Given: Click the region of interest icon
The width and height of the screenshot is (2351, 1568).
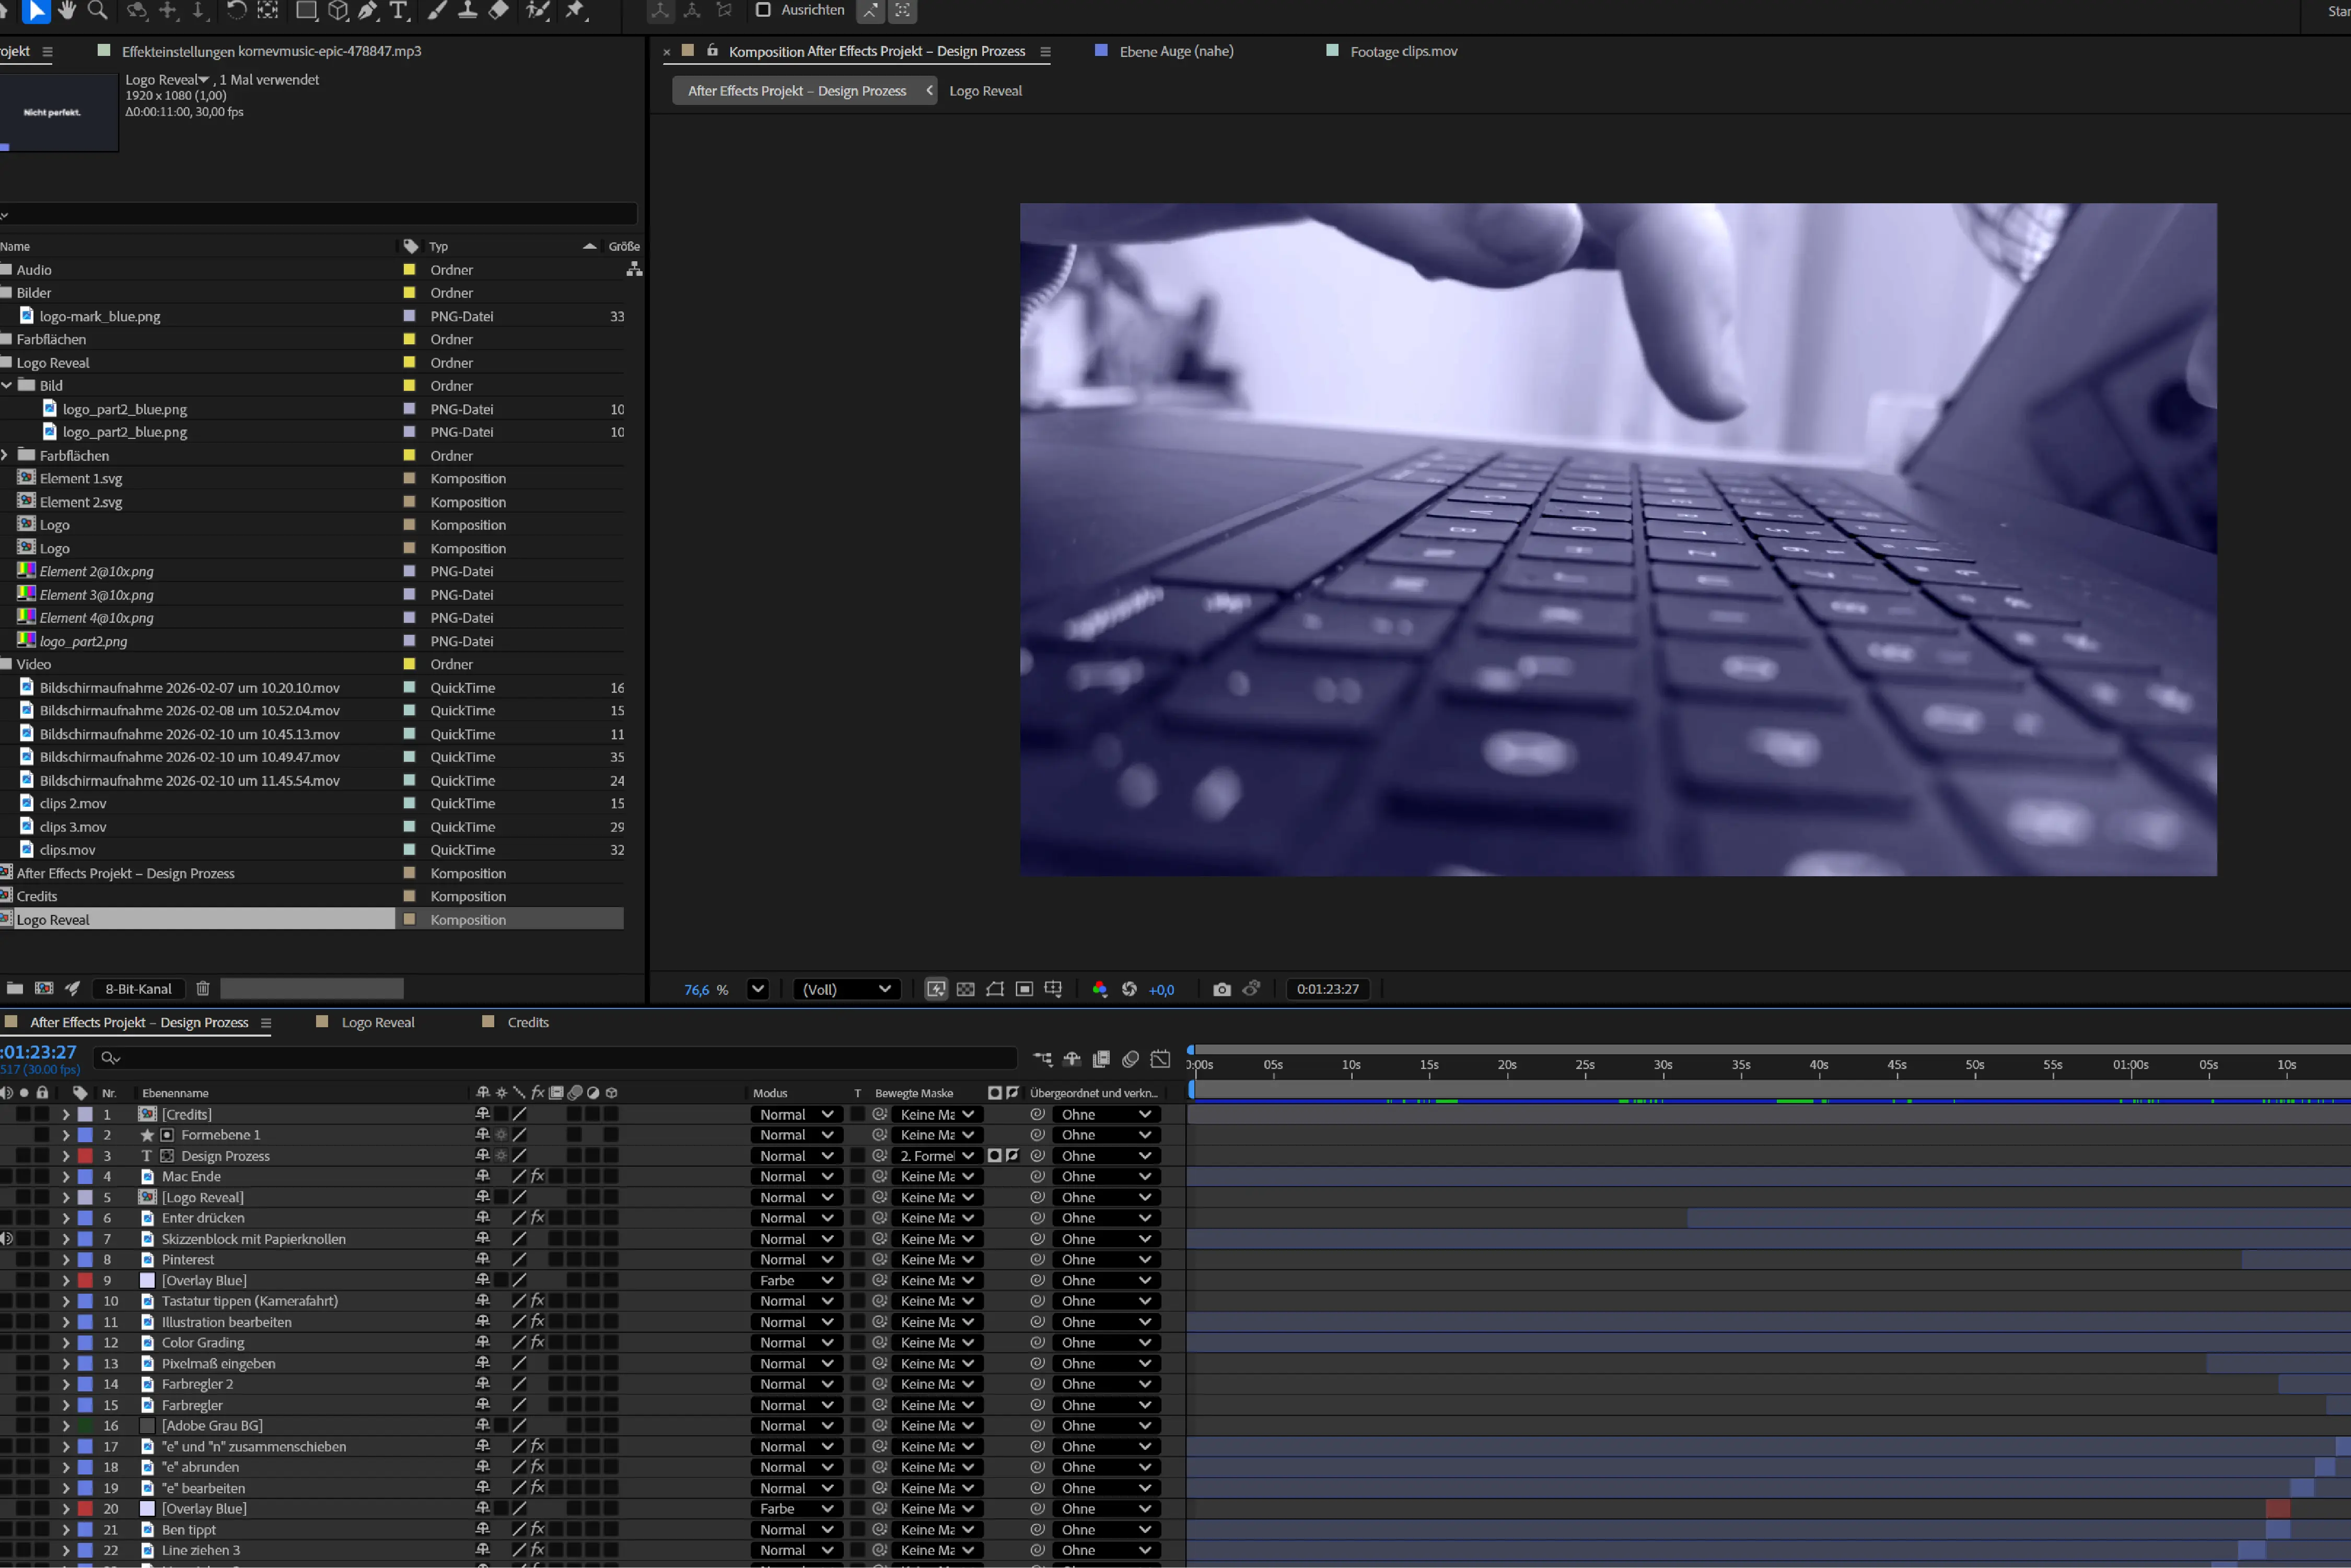Looking at the screenshot, I should (x=1024, y=989).
